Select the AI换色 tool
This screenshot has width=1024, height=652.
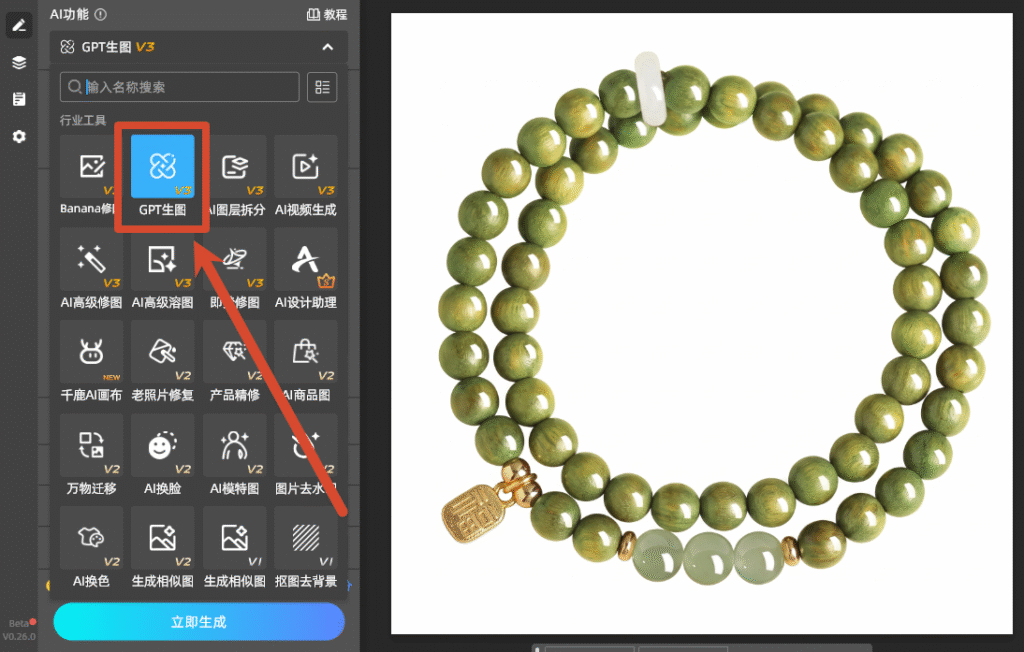pyautogui.click(x=91, y=547)
